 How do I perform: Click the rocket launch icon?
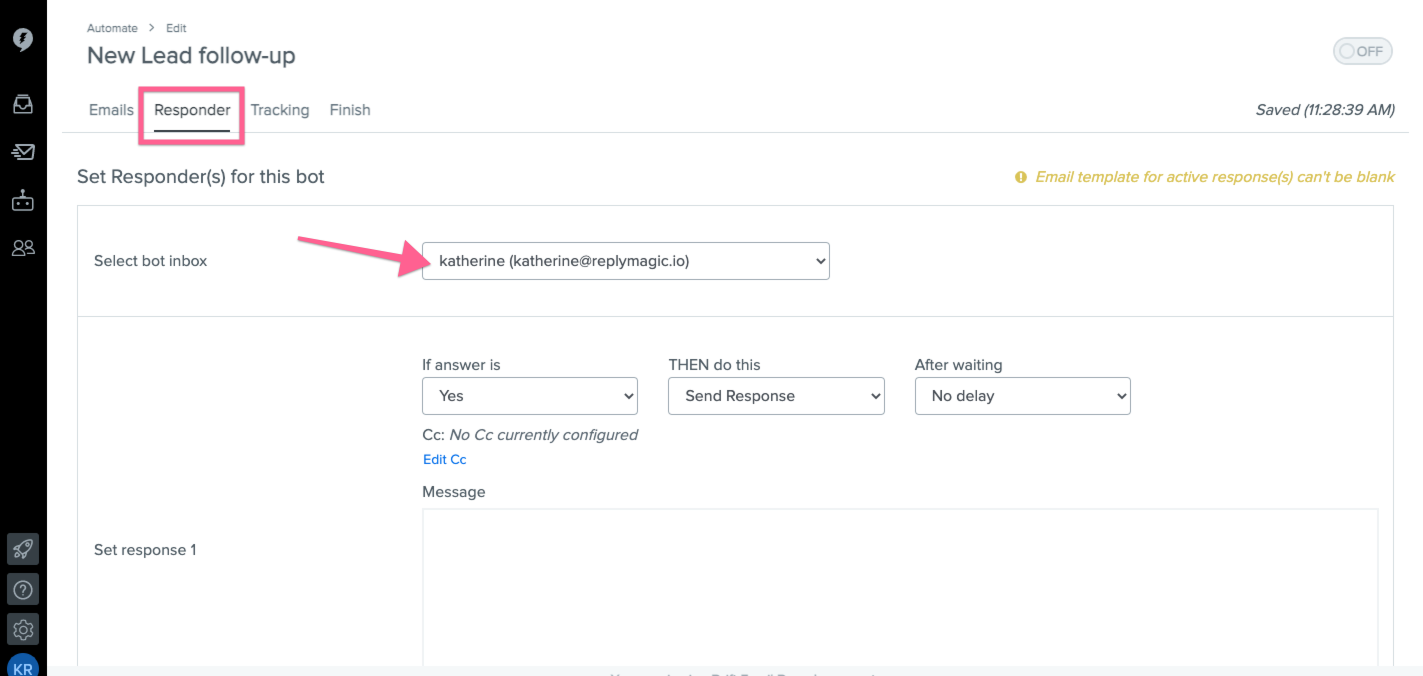pos(23,549)
